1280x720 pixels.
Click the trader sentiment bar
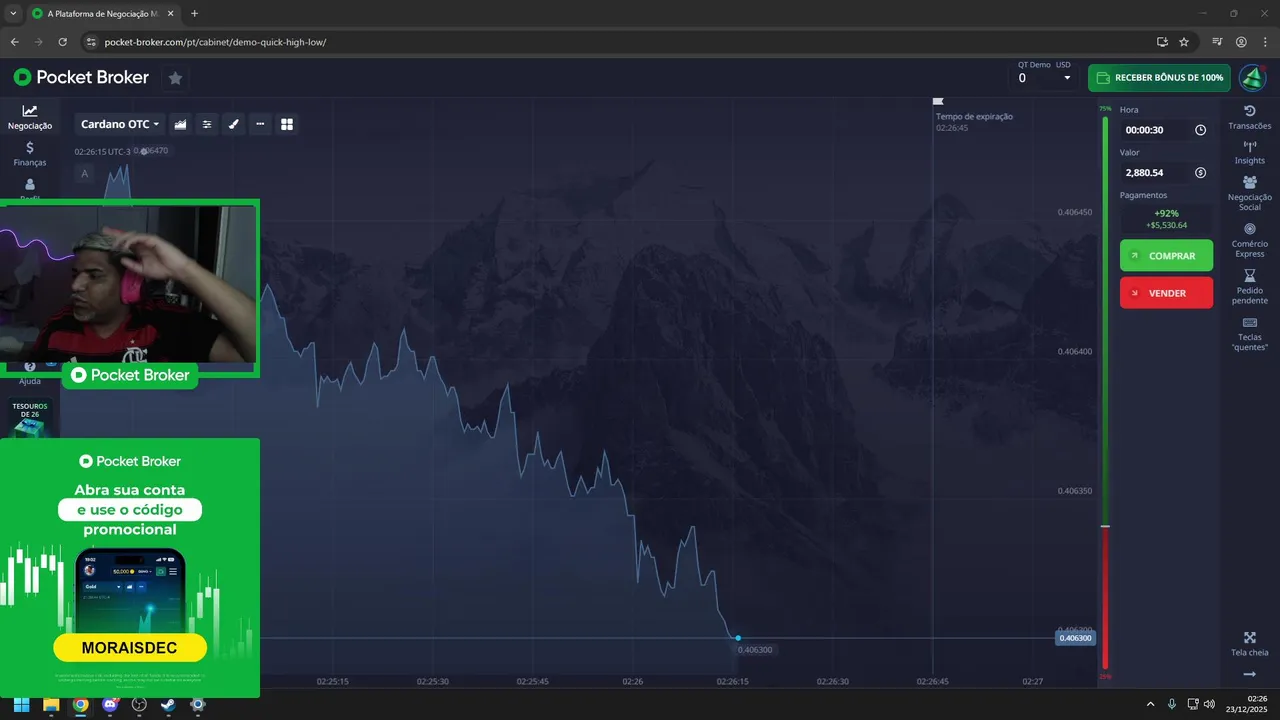1105,394
